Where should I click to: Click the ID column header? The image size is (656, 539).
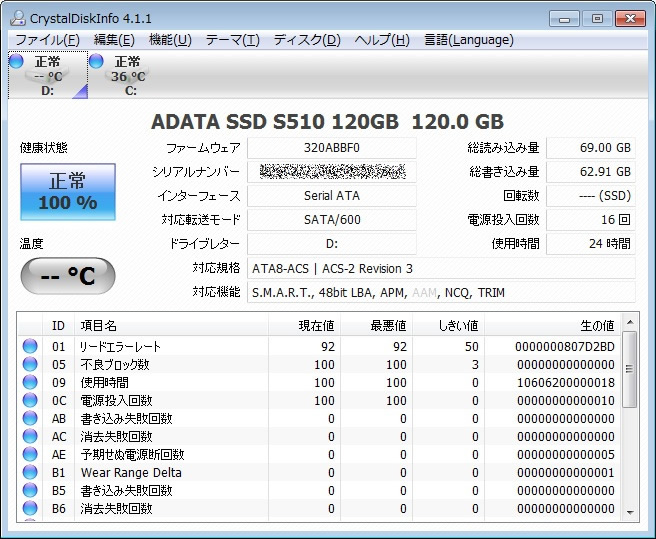pyautogui.click(x=59, y=325)
